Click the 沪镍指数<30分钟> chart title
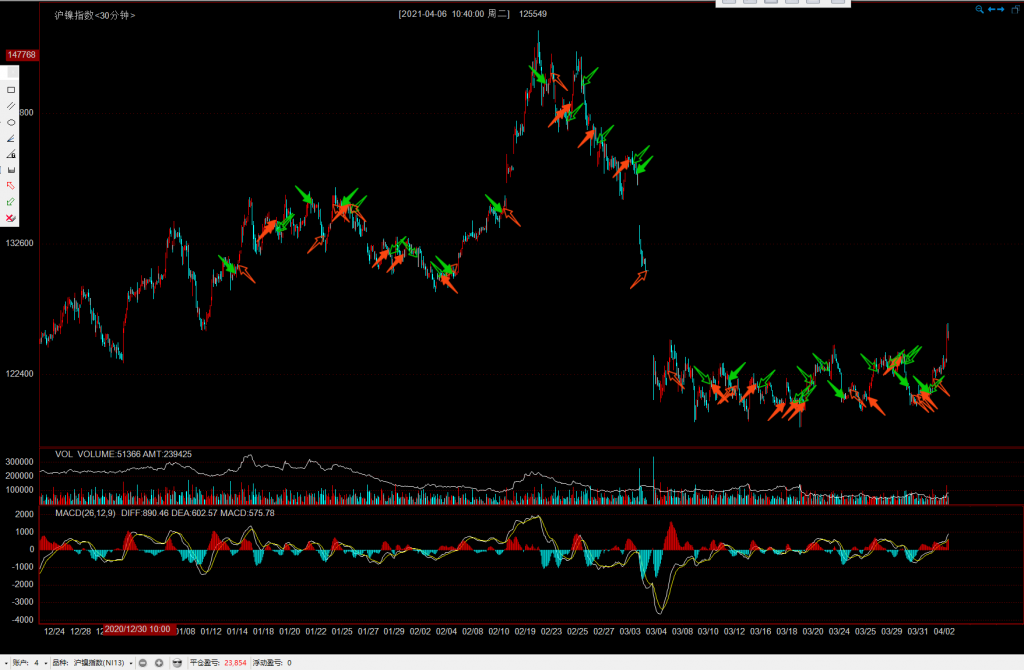Viewport: 1024px width, 670px height. tap(95, 15)
